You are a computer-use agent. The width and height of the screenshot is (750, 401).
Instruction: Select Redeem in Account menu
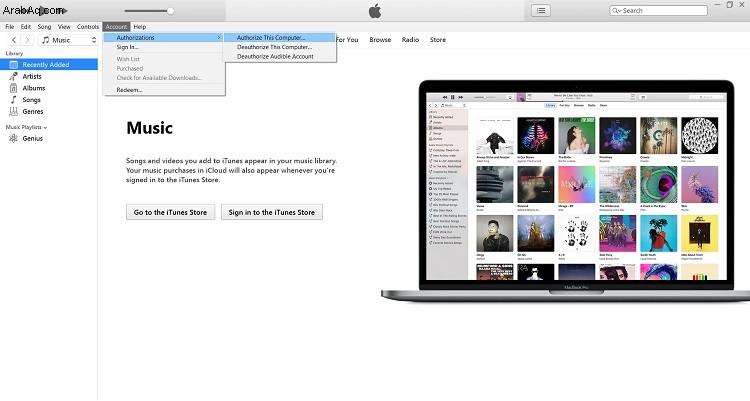tap(164, 89)
